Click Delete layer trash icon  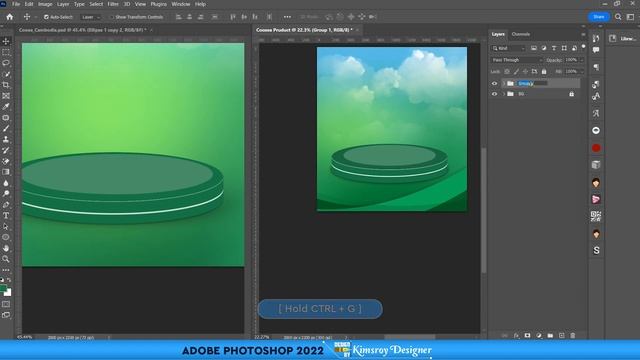coord(573,336)
